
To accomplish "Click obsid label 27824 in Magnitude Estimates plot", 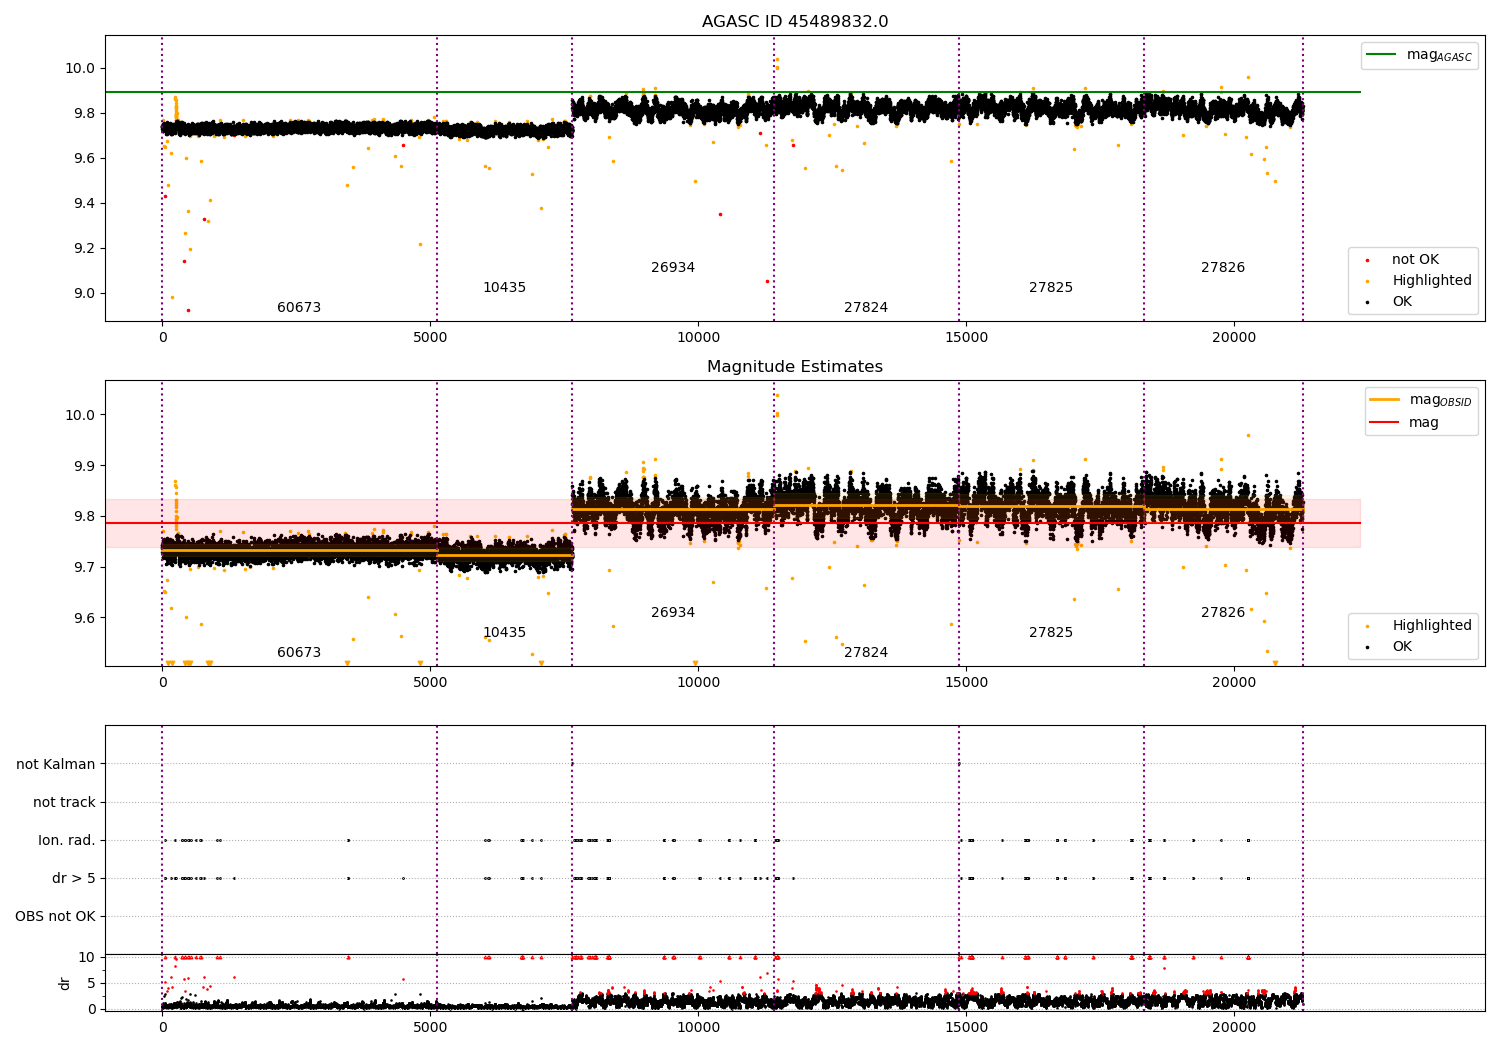I will tap(866, 653).
